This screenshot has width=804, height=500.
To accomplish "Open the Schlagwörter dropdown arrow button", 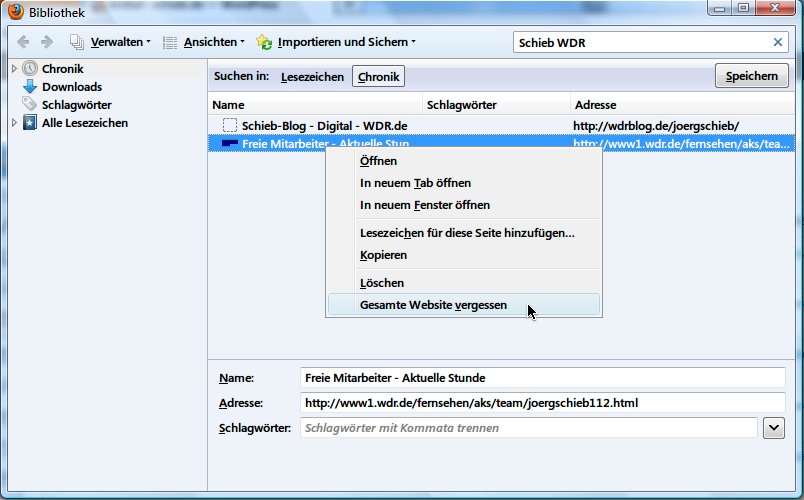I will coord(774,428).
